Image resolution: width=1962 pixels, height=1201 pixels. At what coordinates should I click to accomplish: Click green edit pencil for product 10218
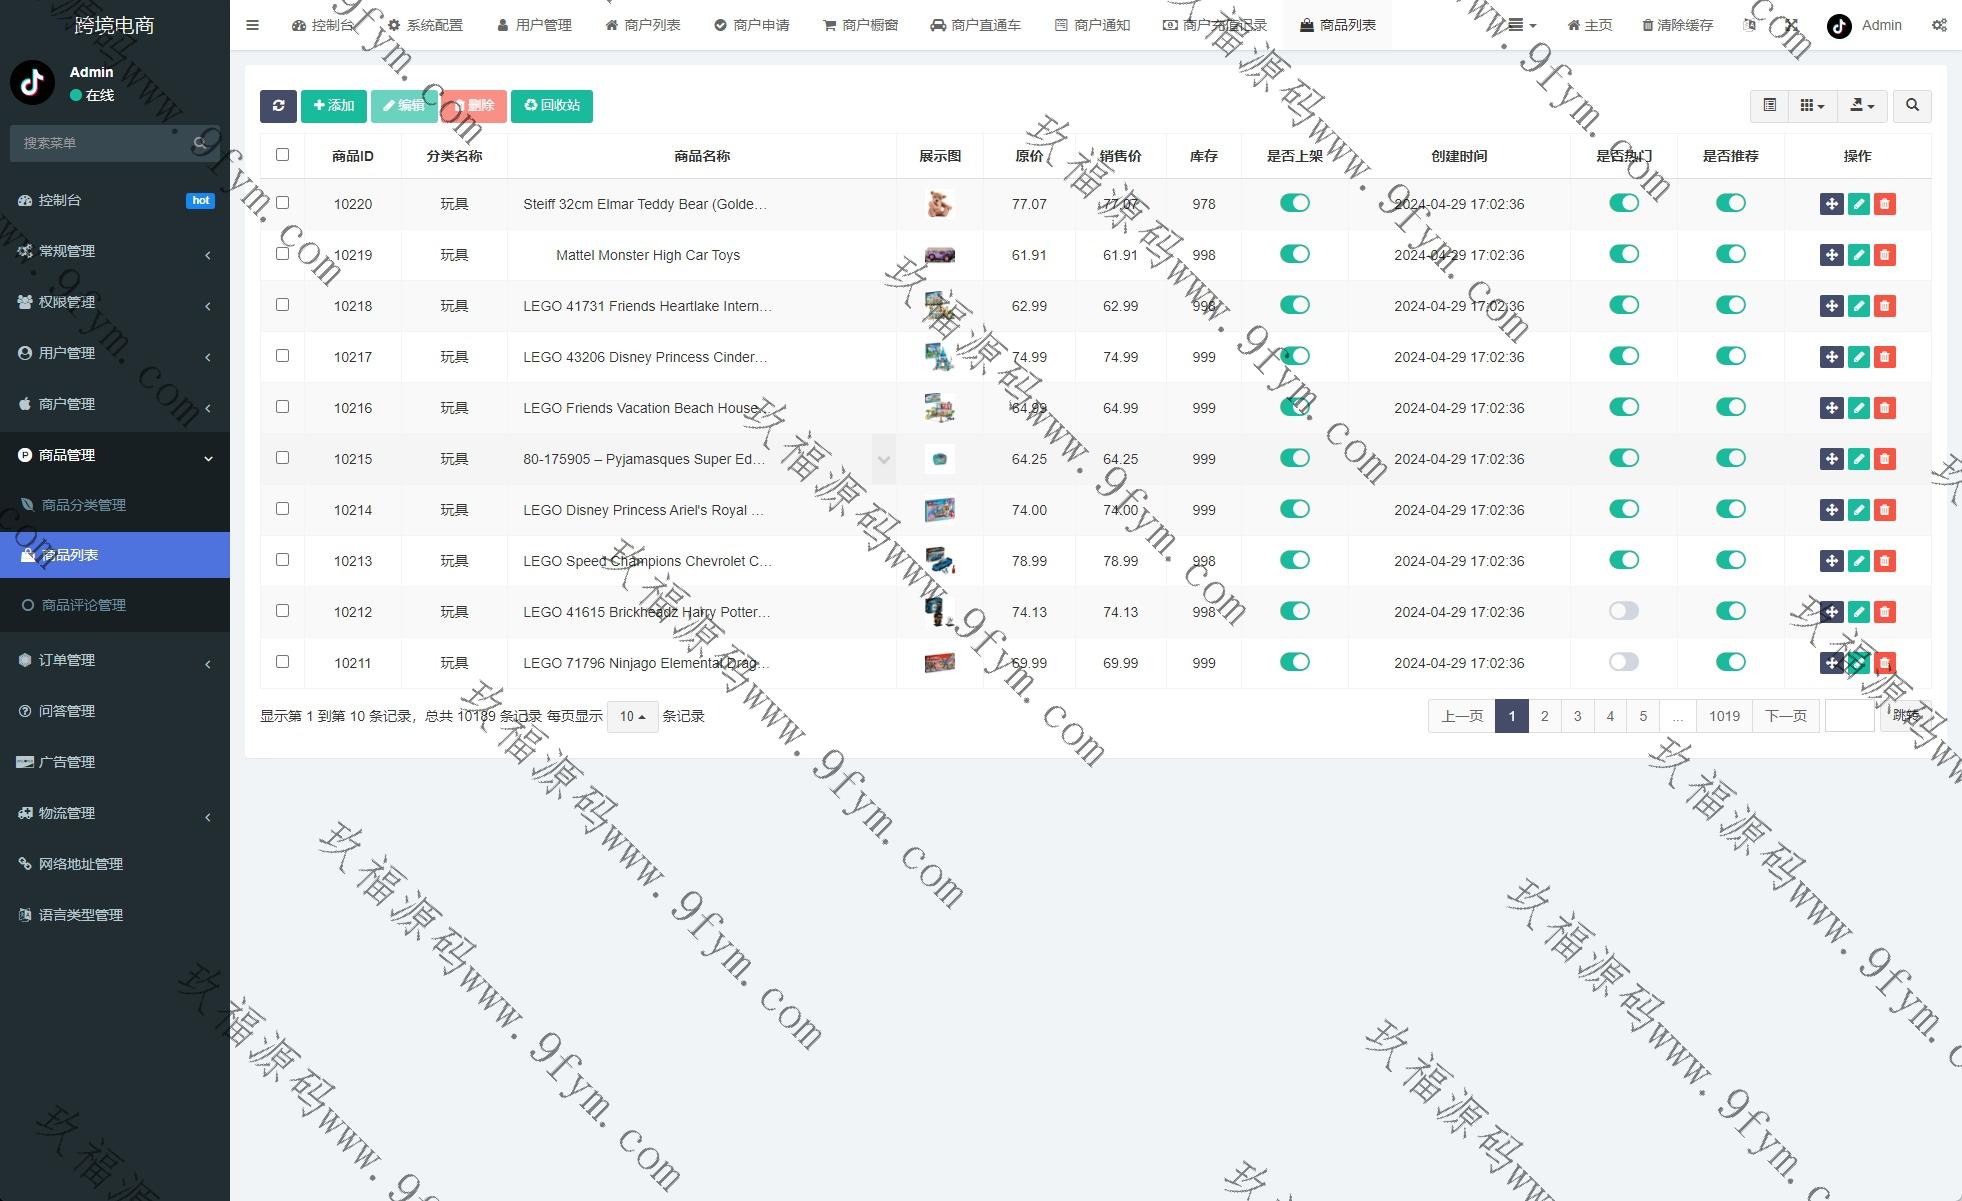coord(1858,306)
